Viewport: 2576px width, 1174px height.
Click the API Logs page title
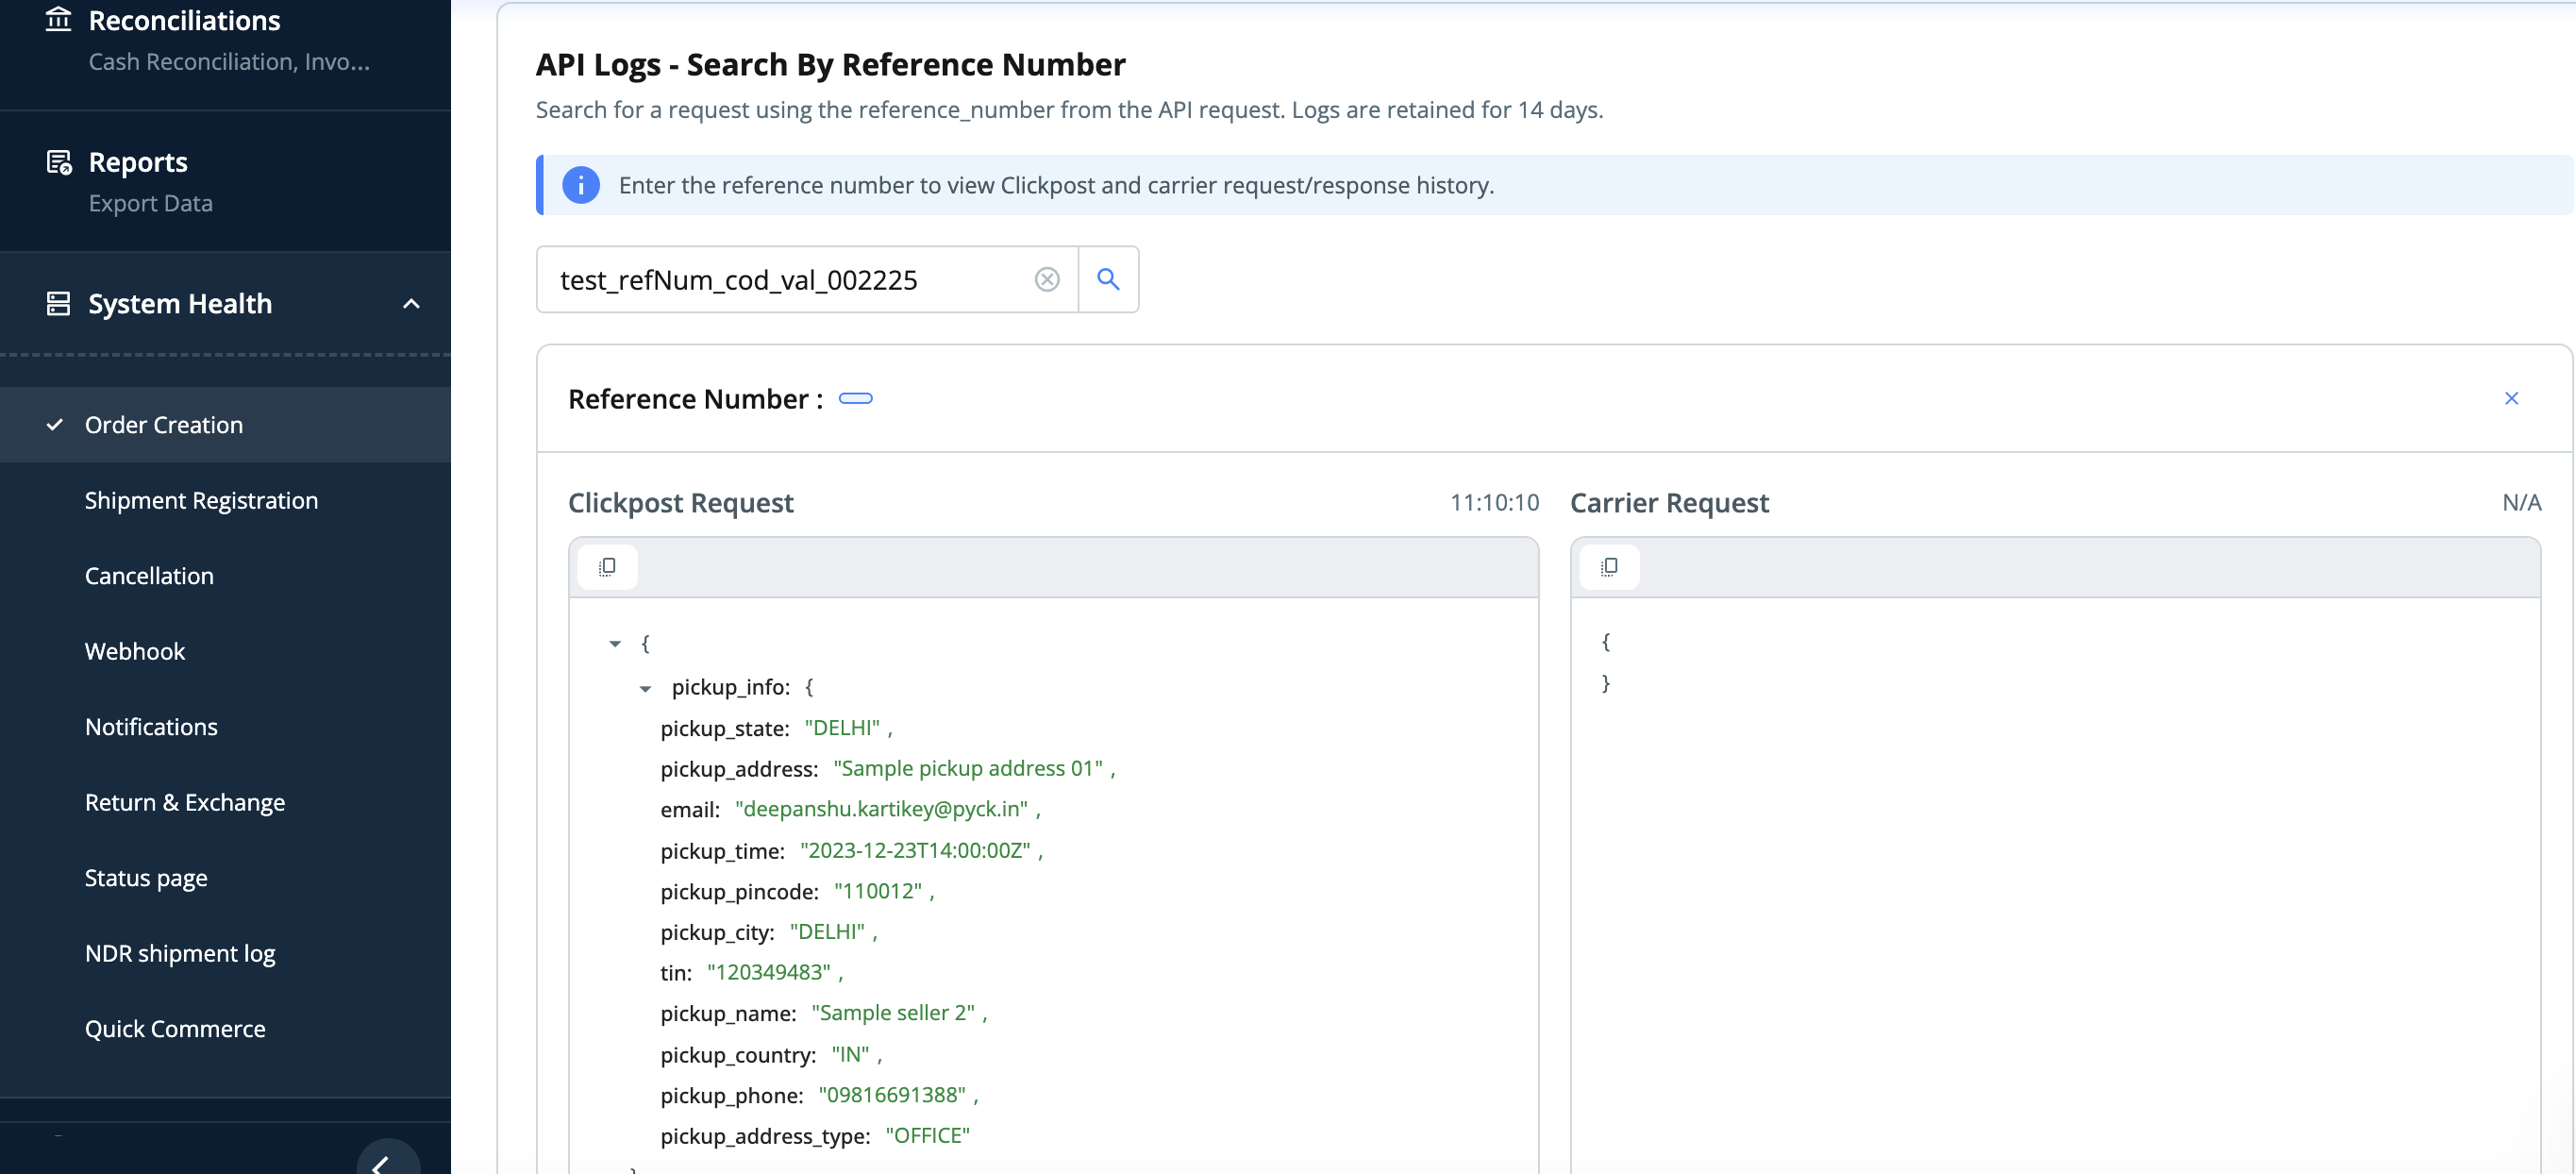830,64
